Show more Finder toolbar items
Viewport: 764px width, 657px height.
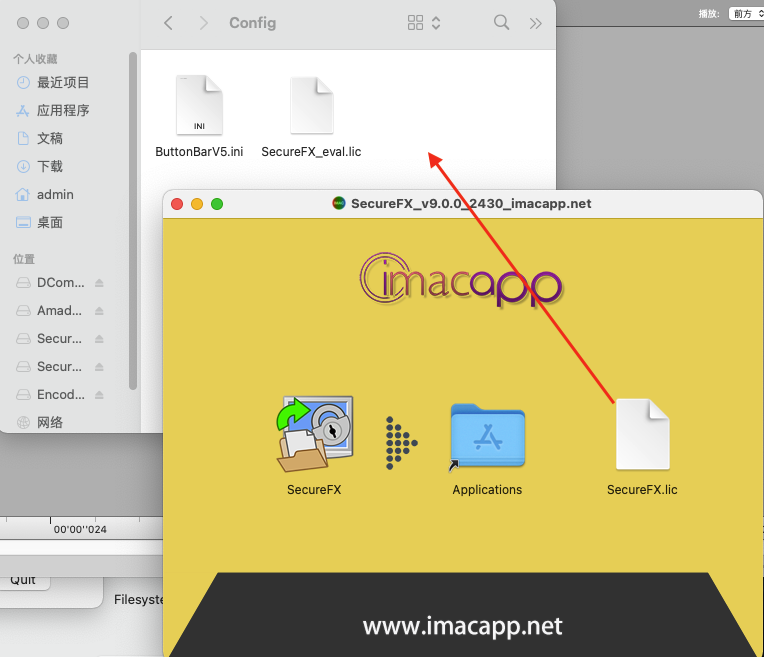[x=535, y=23]
